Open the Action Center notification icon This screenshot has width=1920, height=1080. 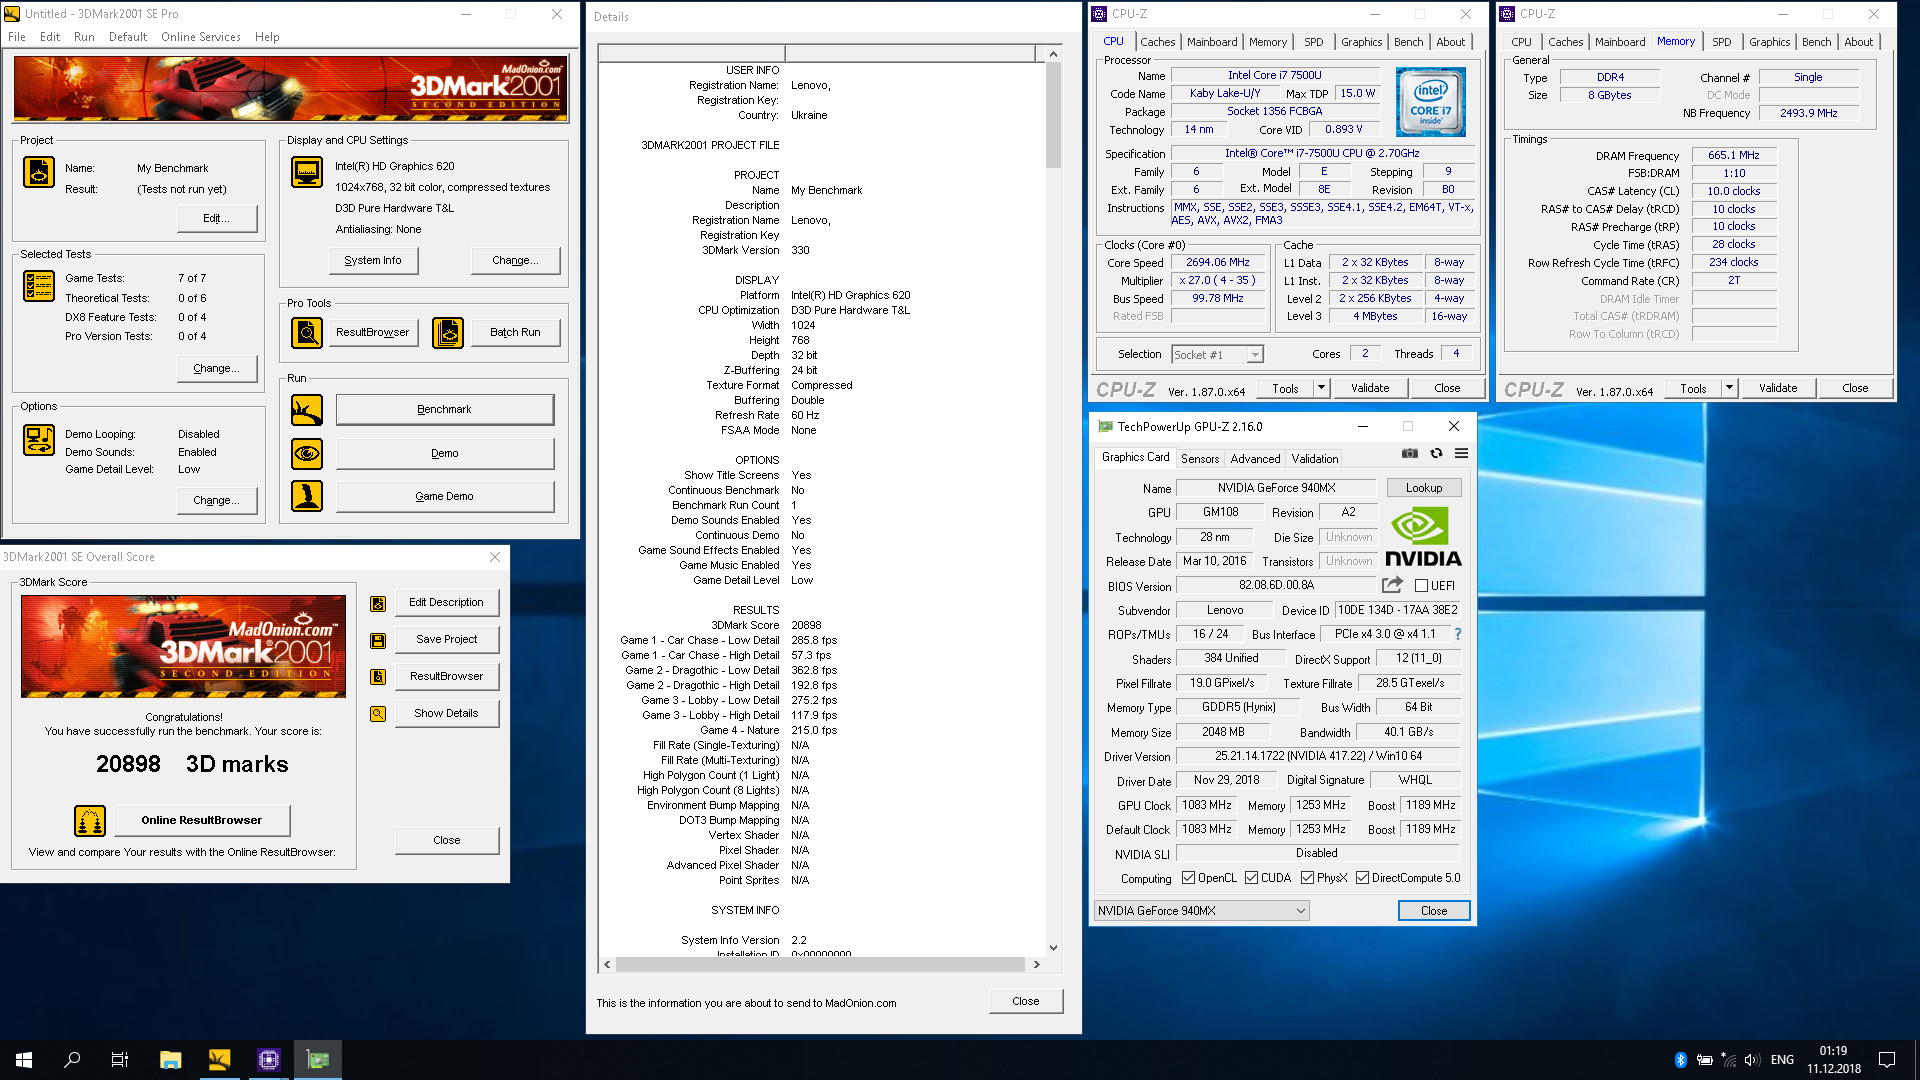pos(1887,1060)
